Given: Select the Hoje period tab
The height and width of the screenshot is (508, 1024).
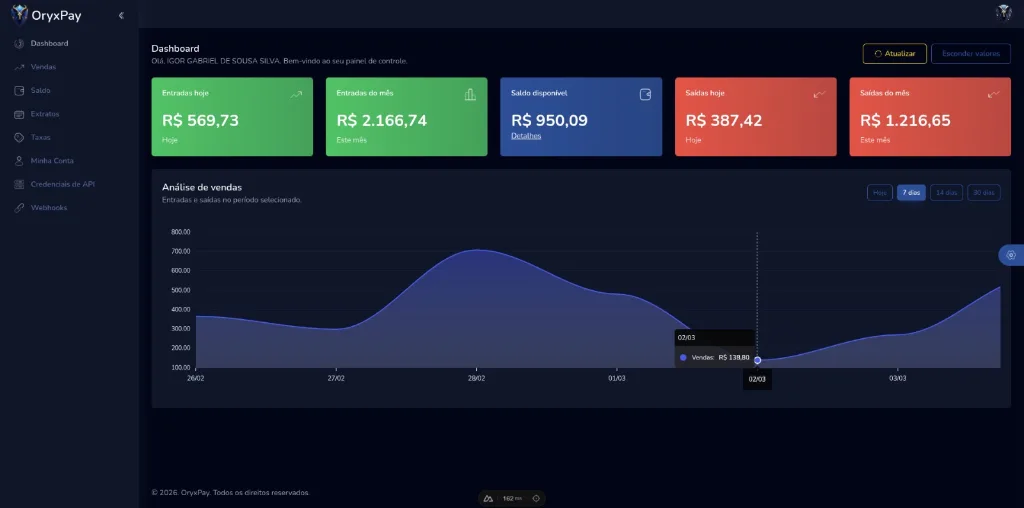Looking at the screenshot, I should (880, 193).
